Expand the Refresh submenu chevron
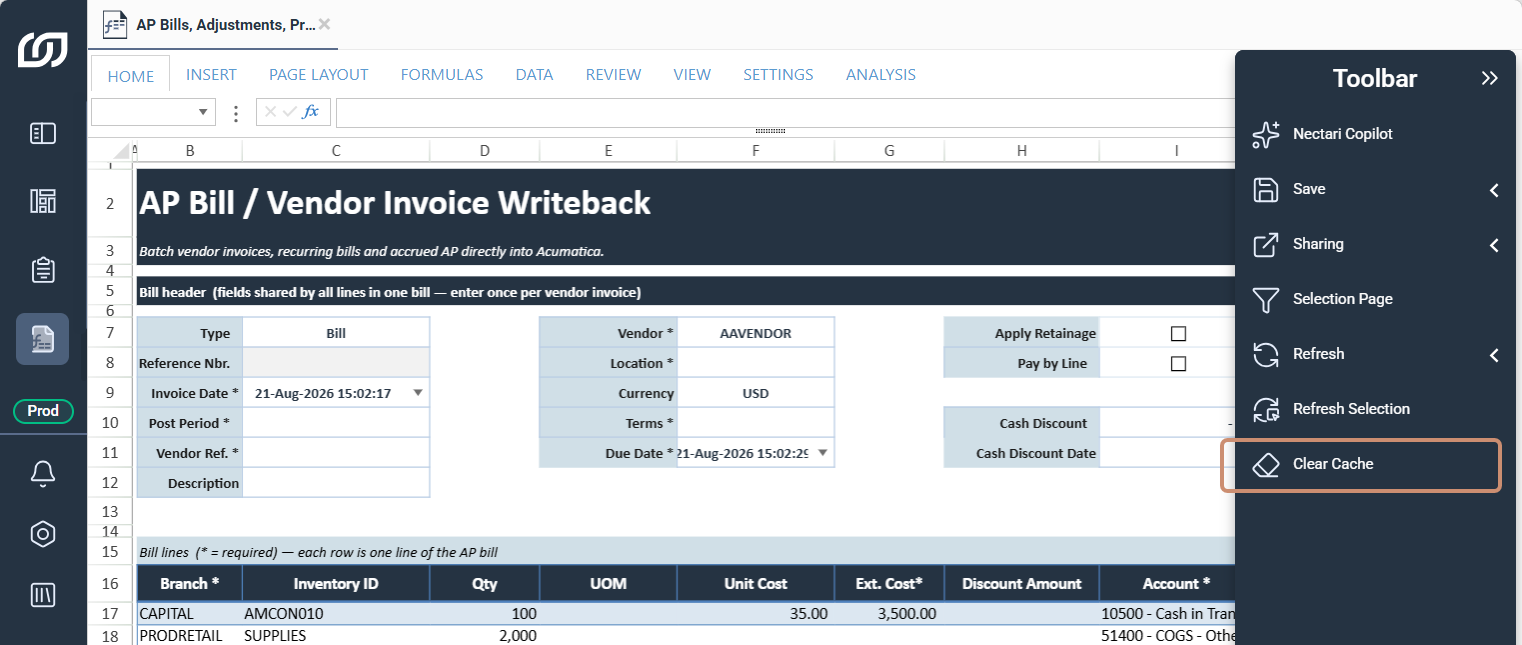Viewport: 1522px width, 645px height. pos(1494,354)
